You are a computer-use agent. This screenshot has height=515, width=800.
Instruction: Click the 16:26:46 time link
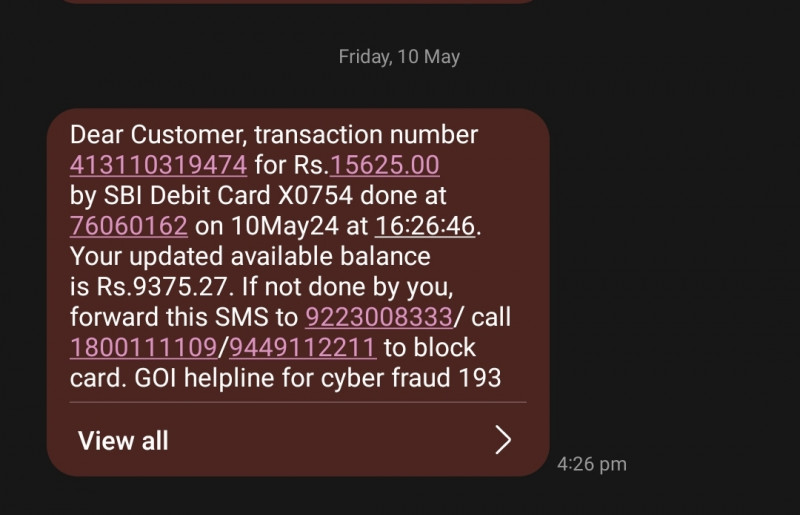point(425,226)
